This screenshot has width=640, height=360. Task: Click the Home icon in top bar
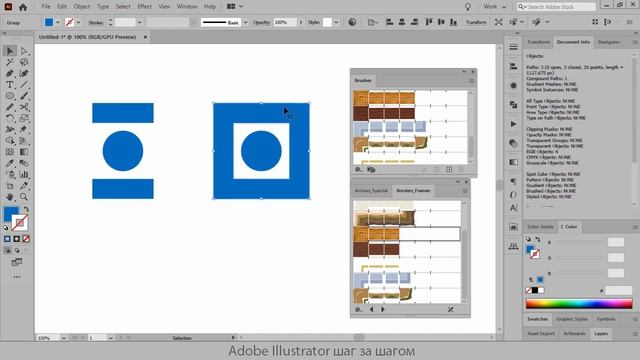pos(23,7)
